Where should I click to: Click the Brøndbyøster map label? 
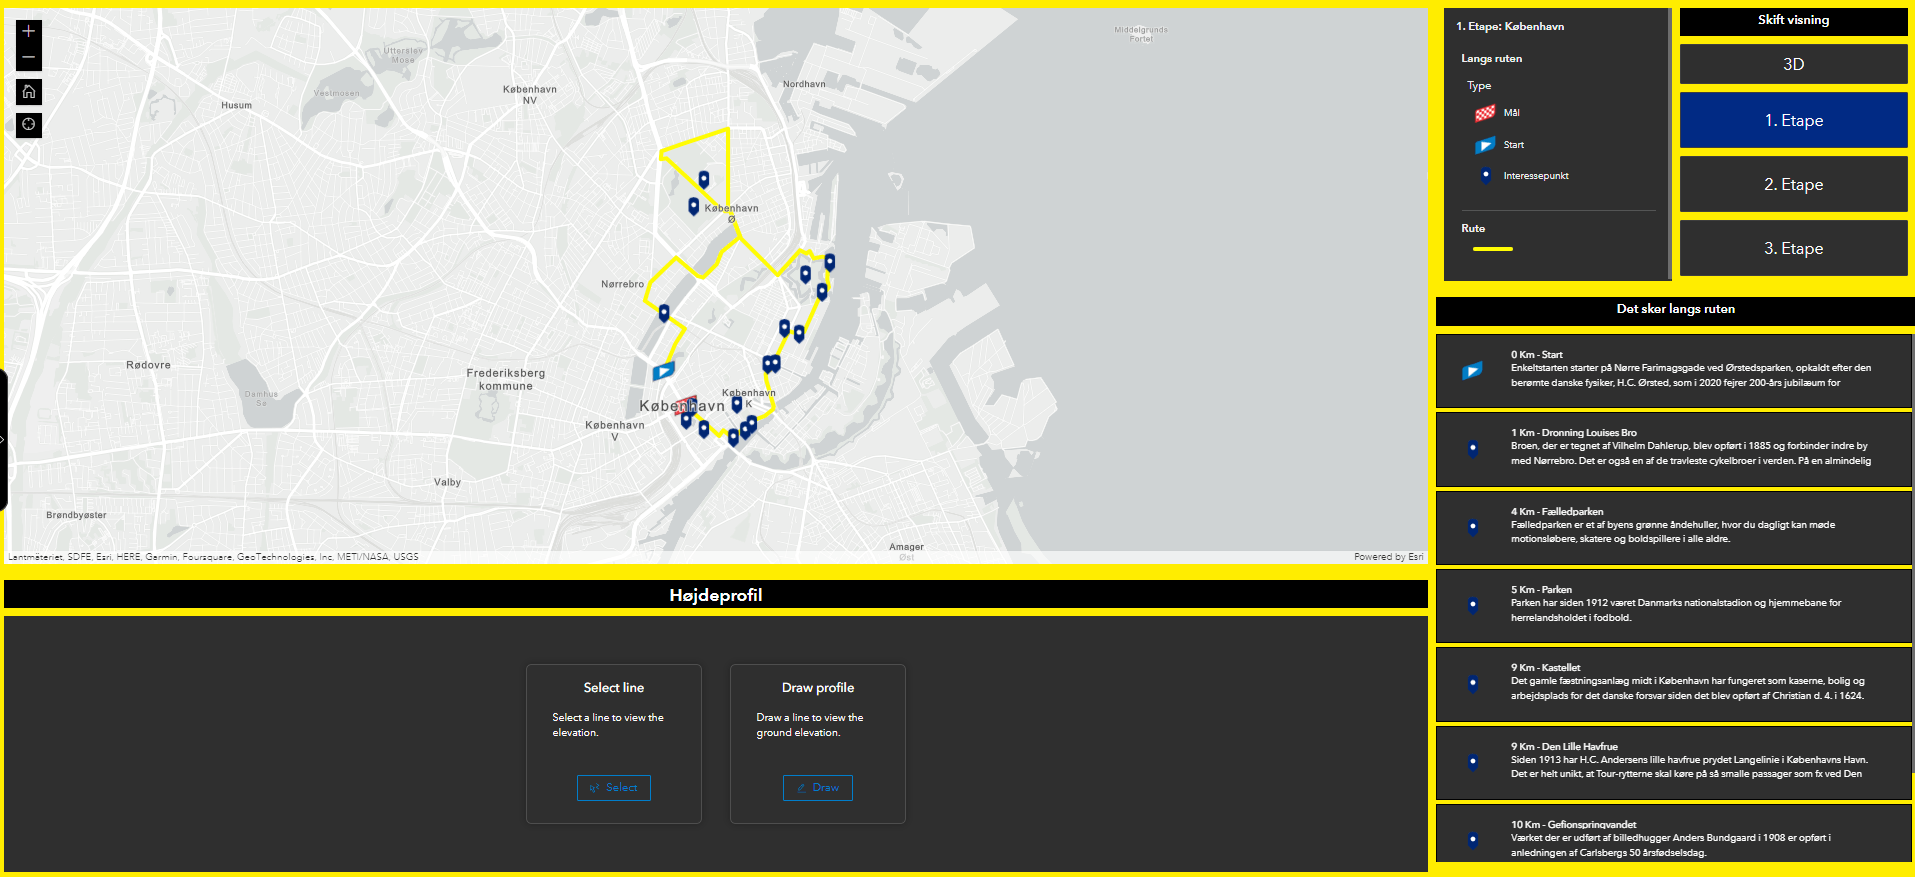[x=76, y=515]
